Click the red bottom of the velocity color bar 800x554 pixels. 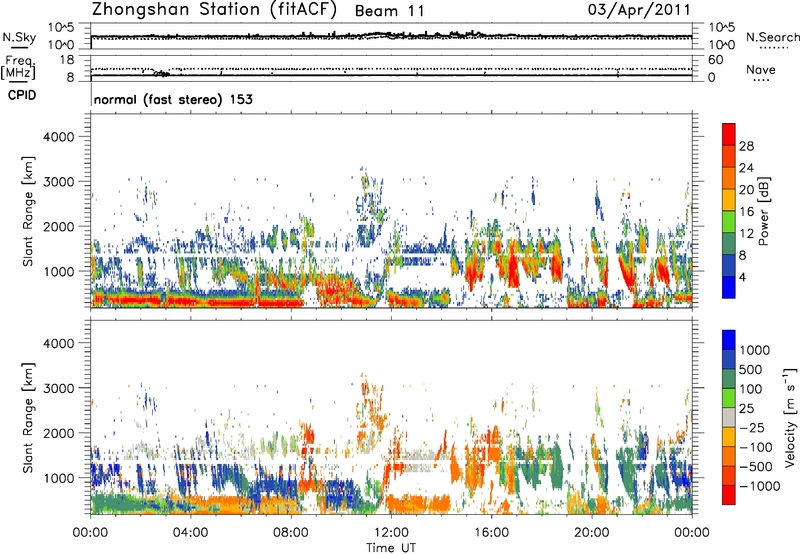729,495
